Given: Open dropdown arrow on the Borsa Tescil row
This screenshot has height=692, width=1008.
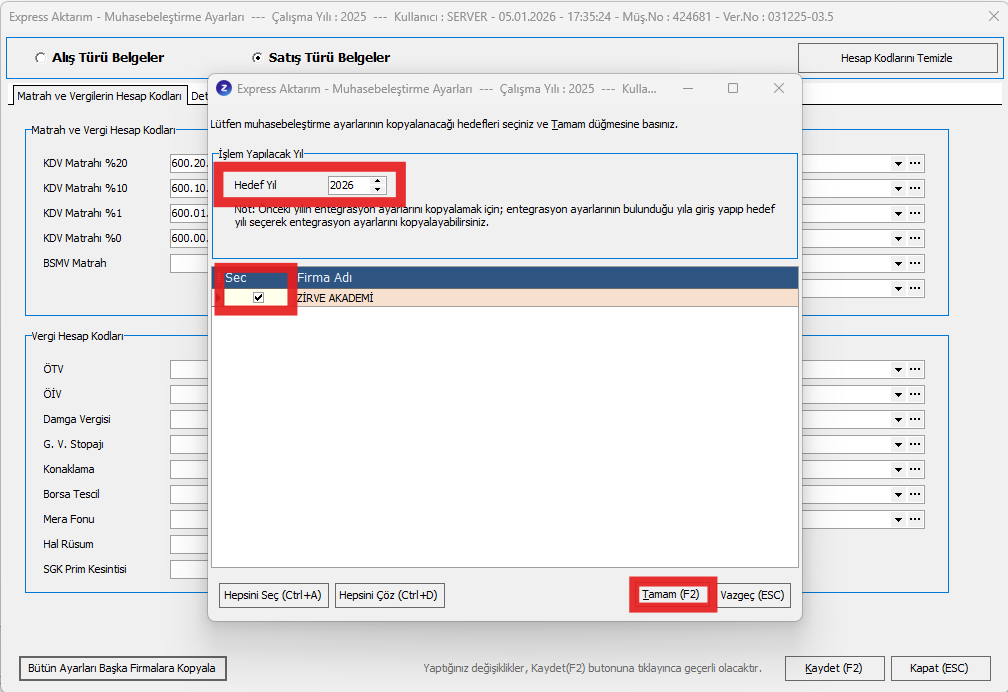Looking at the screenshot, I should coord(898,495).
